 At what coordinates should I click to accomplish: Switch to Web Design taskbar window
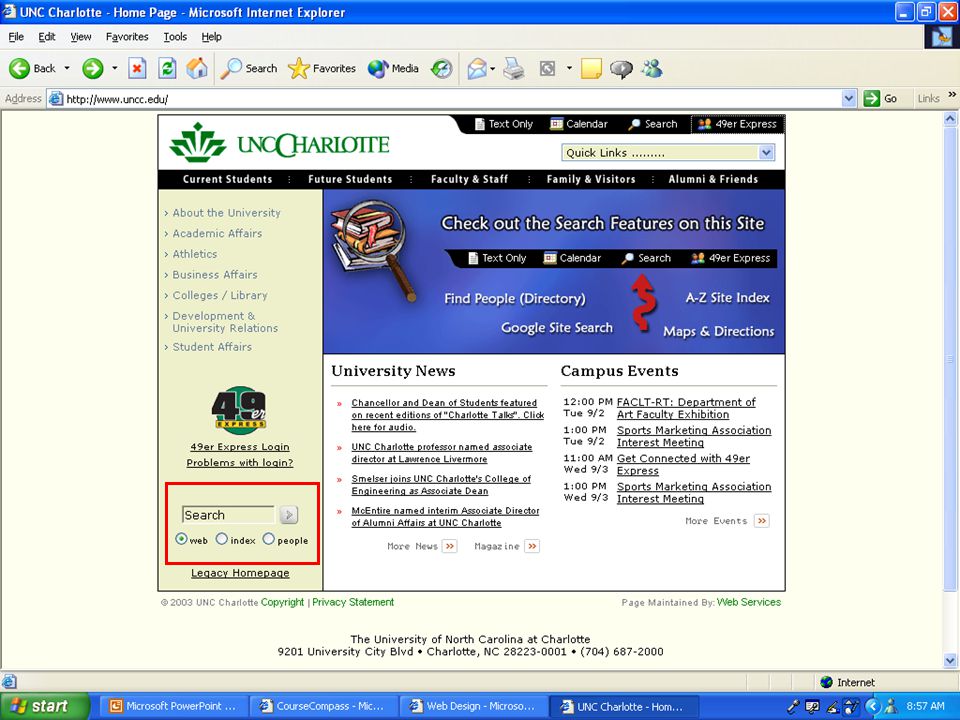click(473, 706)
